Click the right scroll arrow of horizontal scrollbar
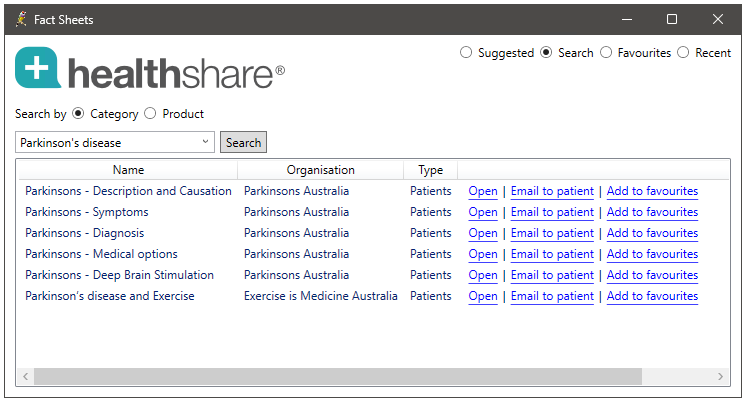 [x=720, y=376]
